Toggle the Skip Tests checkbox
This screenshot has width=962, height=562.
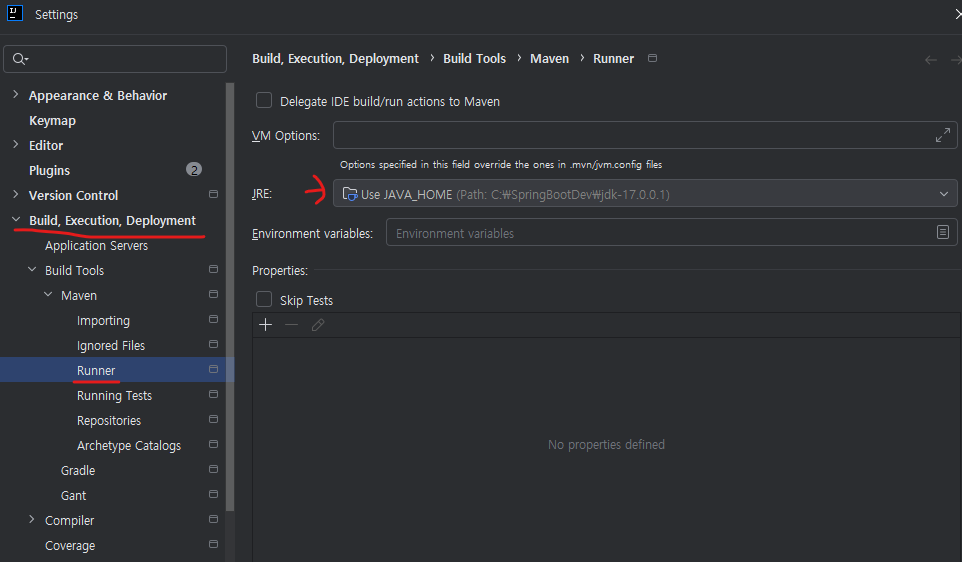pyautogui.click(x=264, y=299)
